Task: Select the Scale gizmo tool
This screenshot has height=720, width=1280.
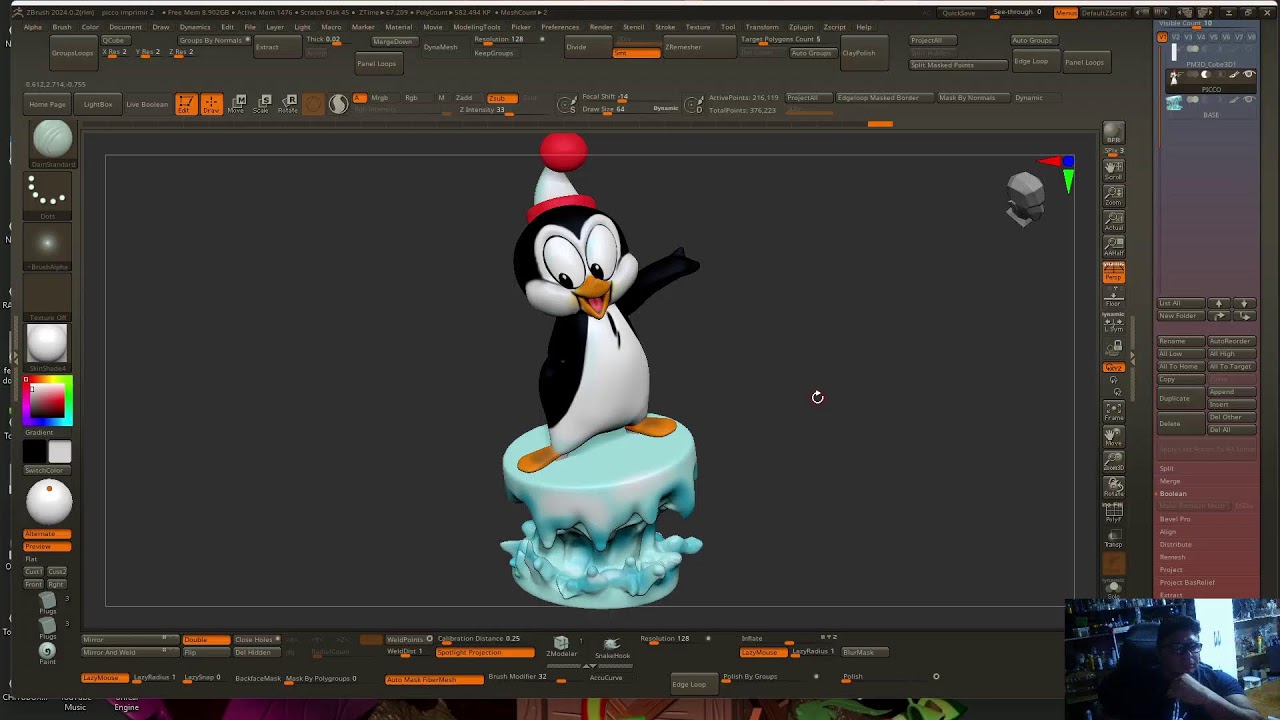Action: 264,104
